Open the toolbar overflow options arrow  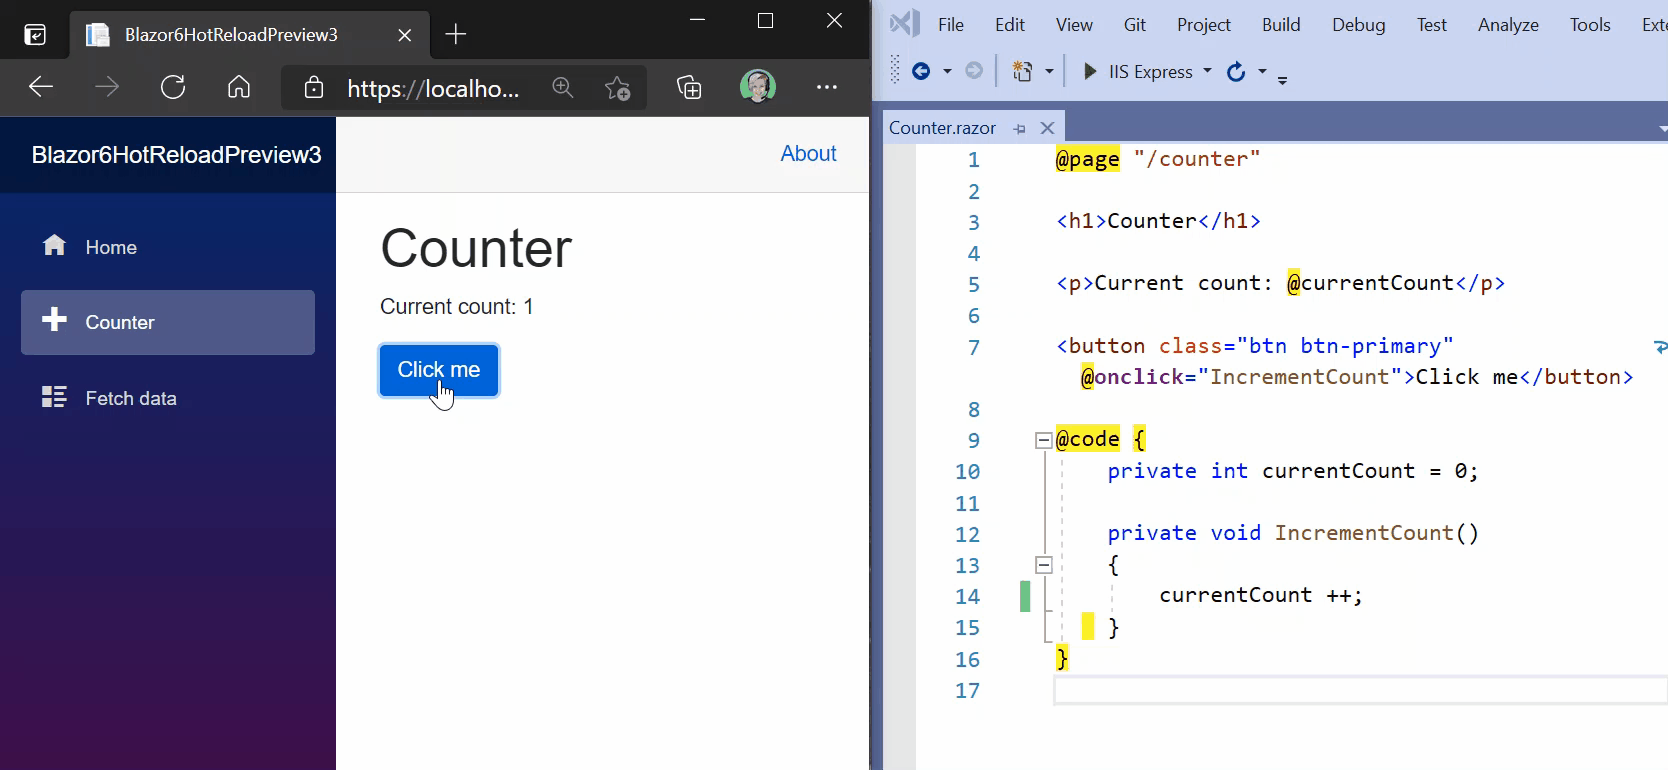[1283, 79]
